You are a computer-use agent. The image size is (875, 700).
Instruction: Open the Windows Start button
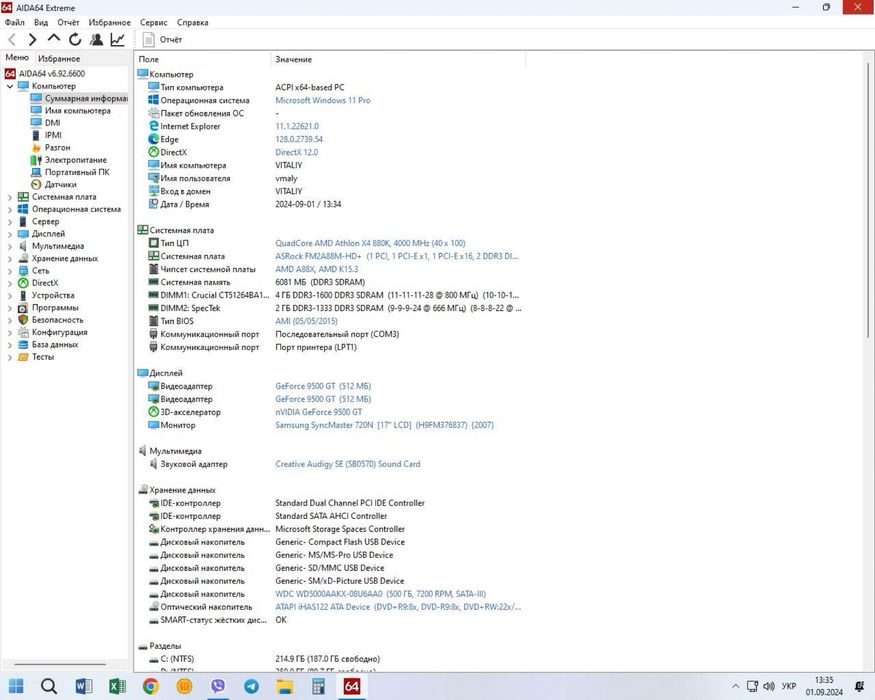click(x=16, y=686)
